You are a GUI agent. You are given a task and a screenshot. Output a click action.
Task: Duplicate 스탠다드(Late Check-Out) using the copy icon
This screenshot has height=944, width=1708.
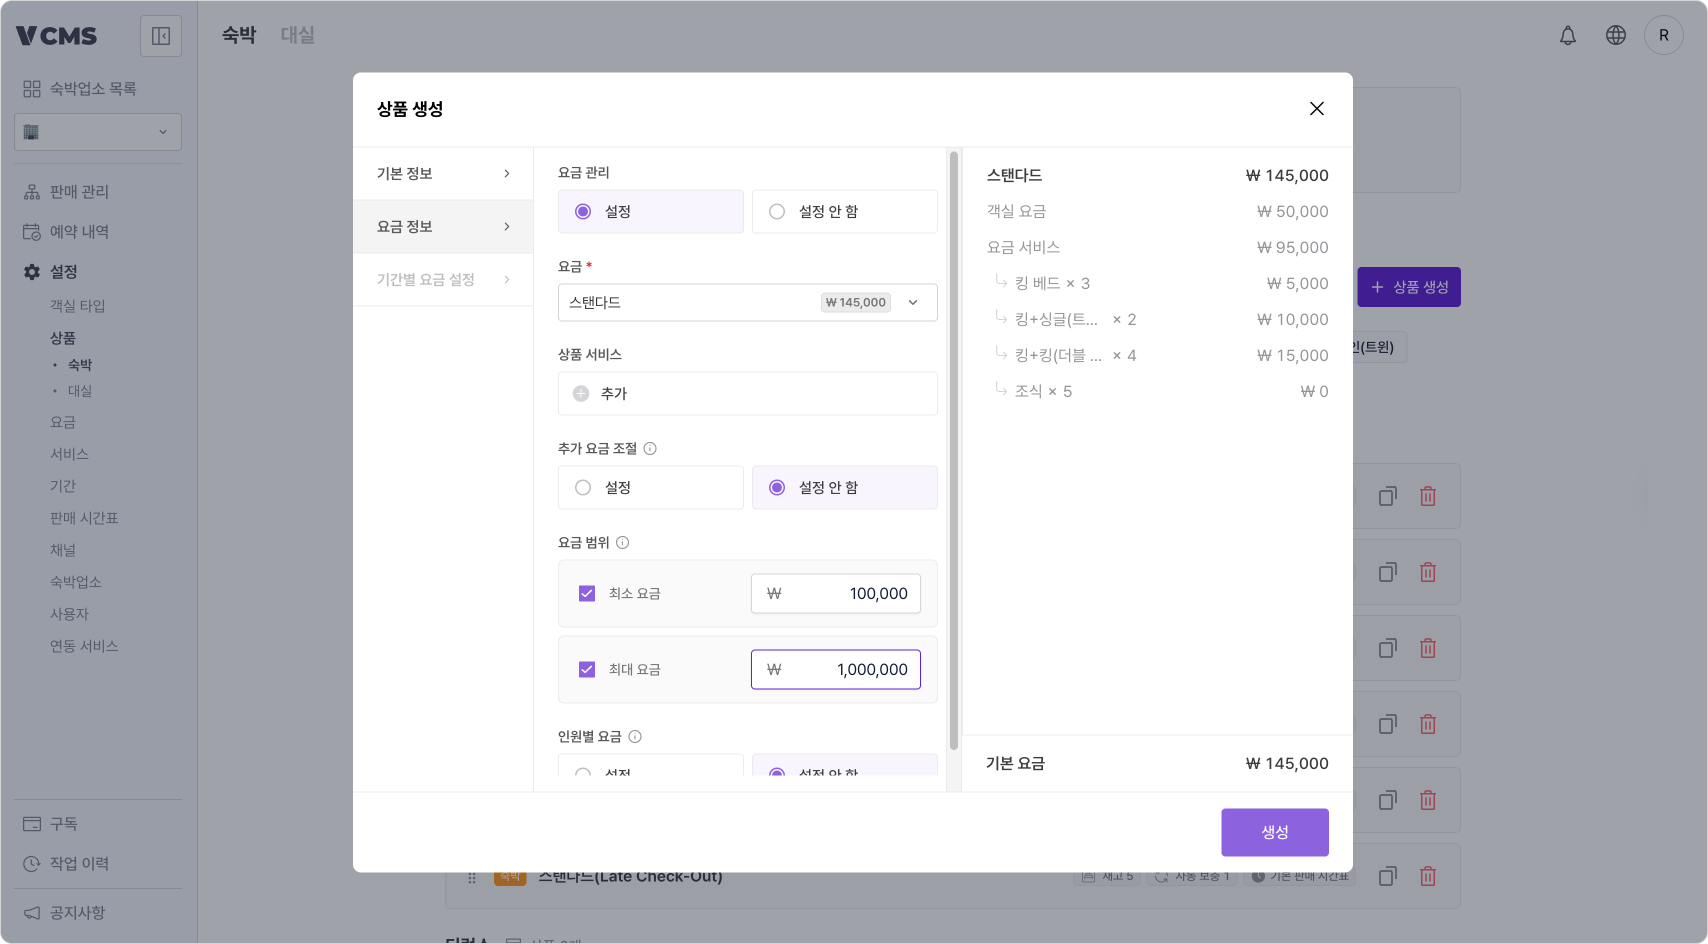(1387, 876)
